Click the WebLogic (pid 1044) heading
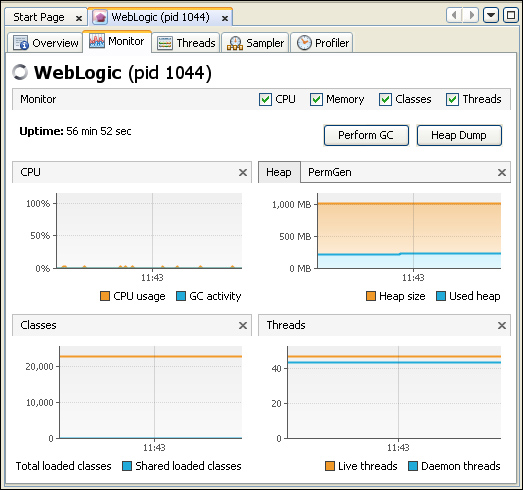Viewport: 523px width, 490px height. 123,72
